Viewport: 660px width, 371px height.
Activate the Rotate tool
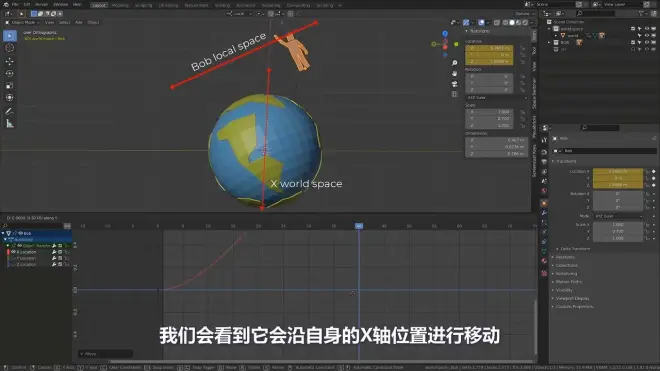pos(10,74)
